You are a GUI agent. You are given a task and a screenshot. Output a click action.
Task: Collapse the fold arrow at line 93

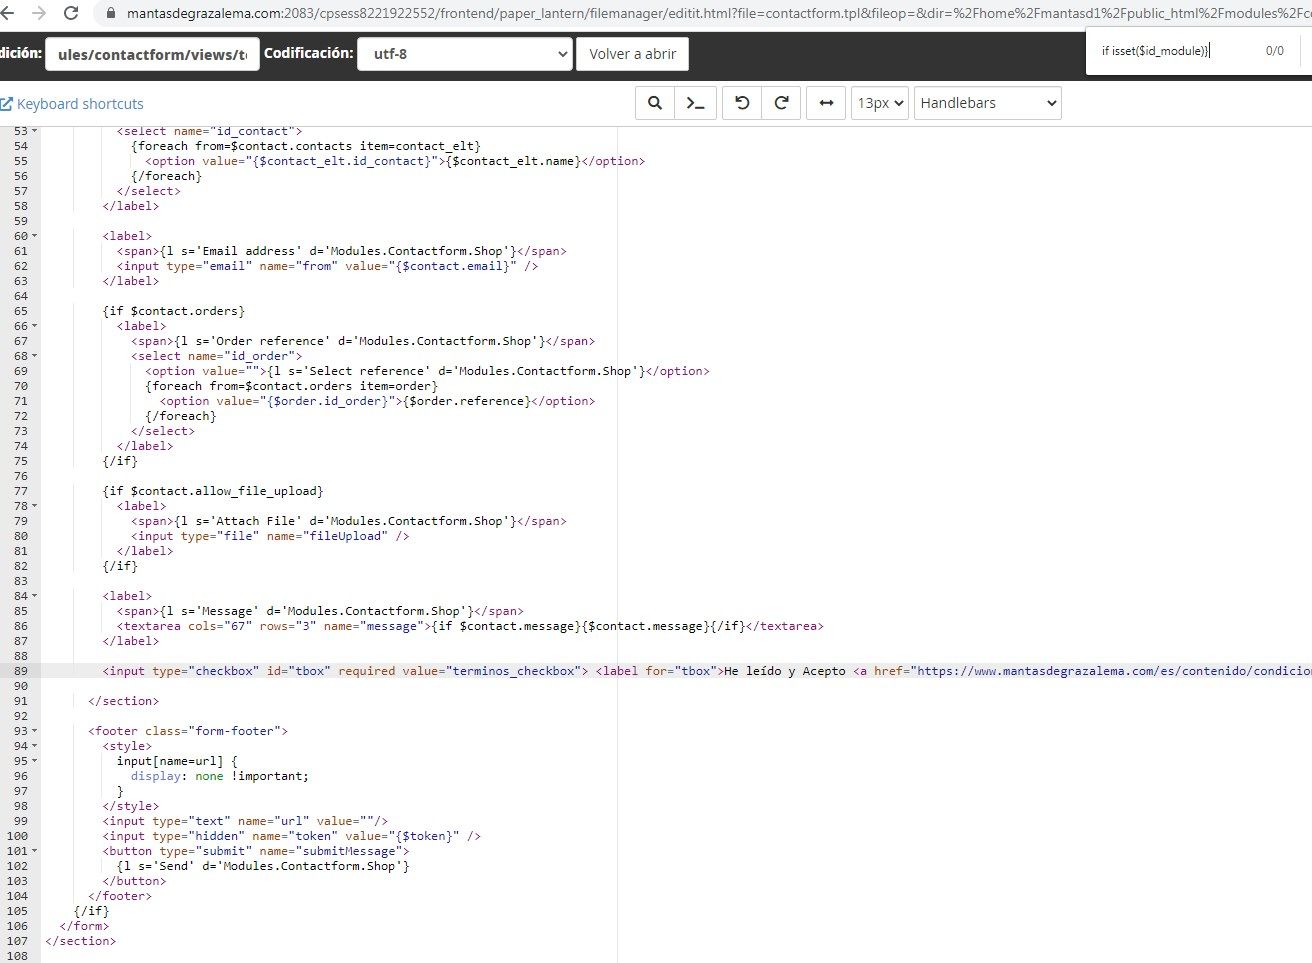(34, 731)
